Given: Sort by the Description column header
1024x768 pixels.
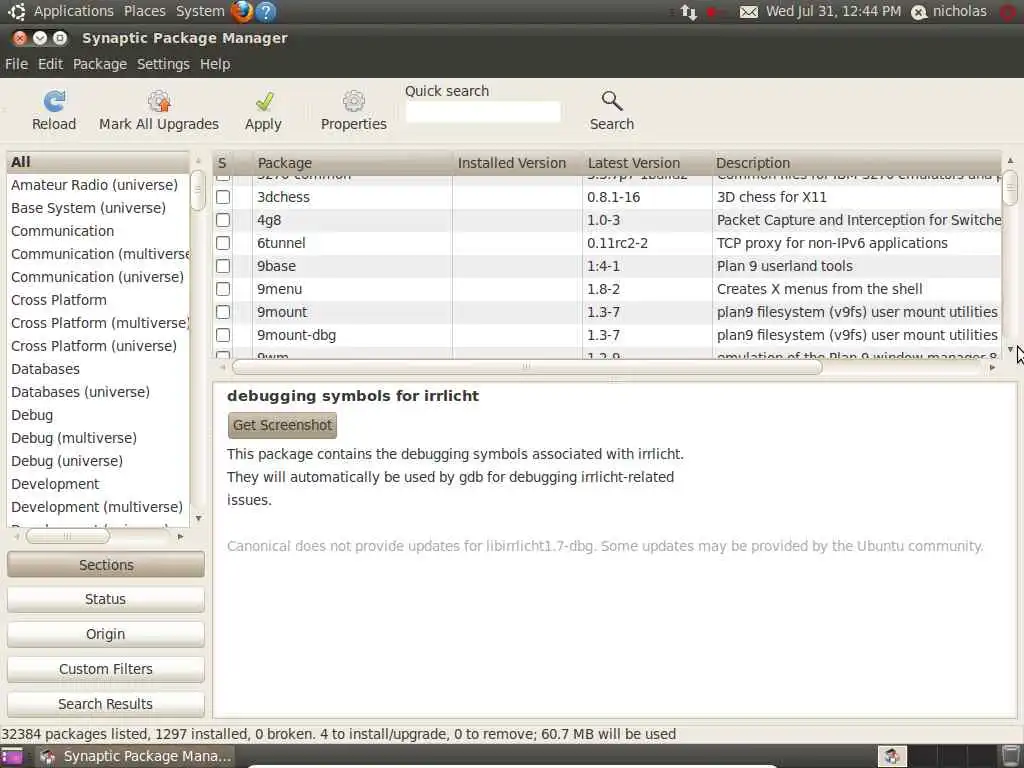Looking at the screenshot, I should pyautogui.click(x=856, y=163).
